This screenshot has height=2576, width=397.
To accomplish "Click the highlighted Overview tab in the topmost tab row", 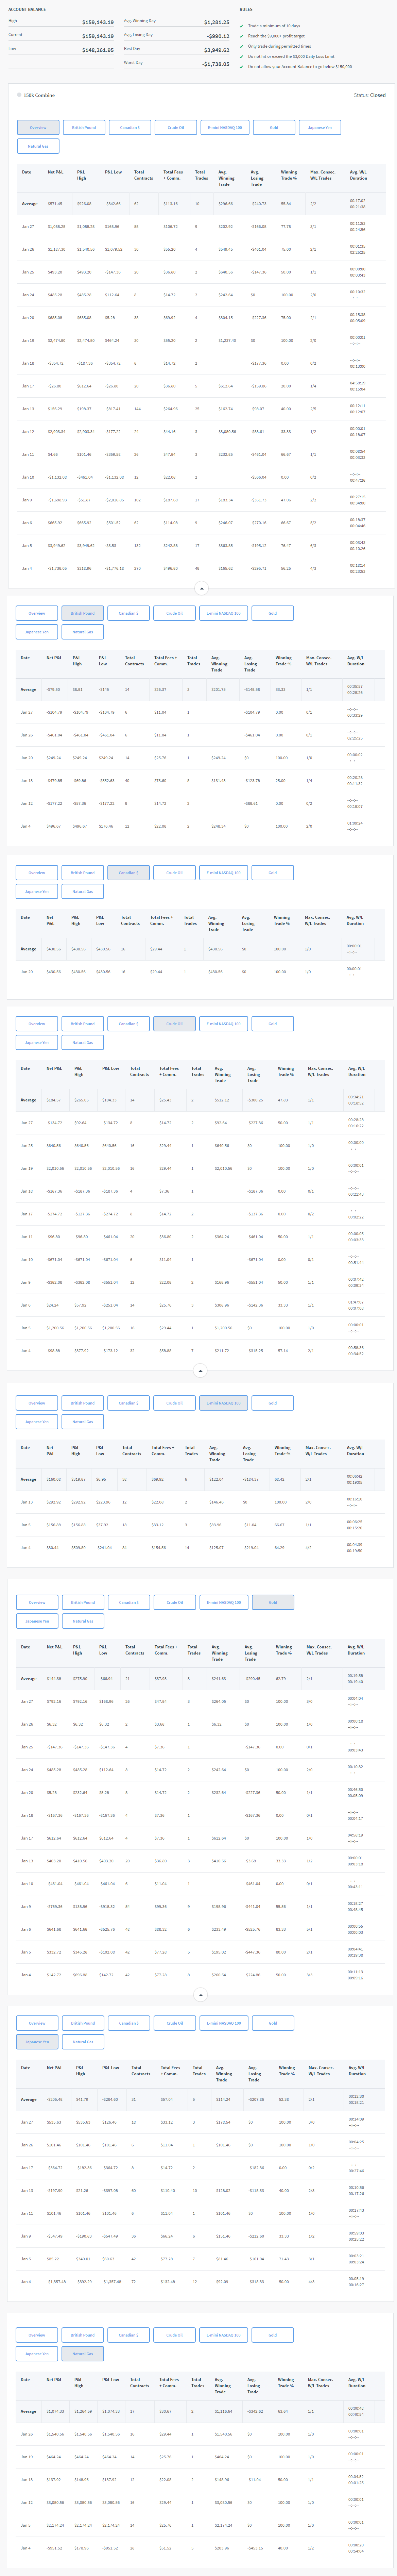I will [38, 127].
